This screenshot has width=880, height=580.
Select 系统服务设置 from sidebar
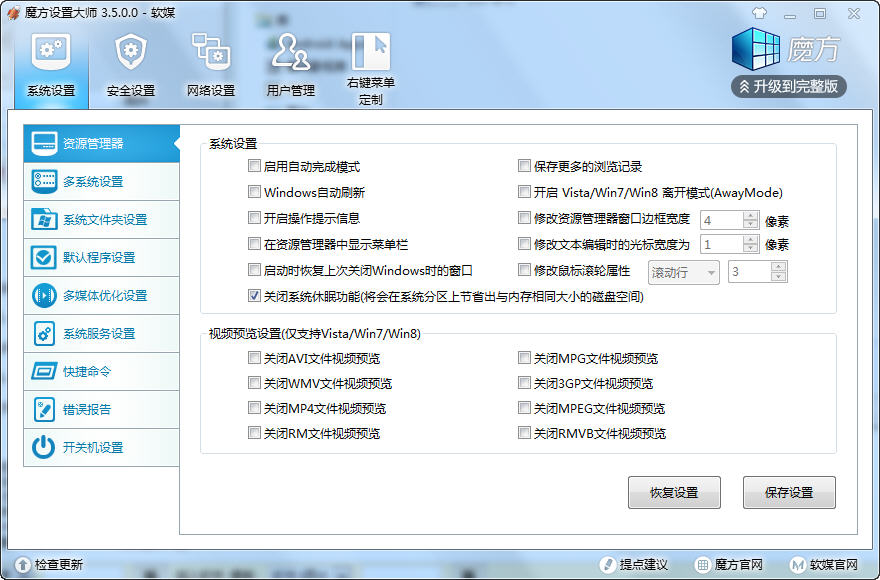[100, 333]
